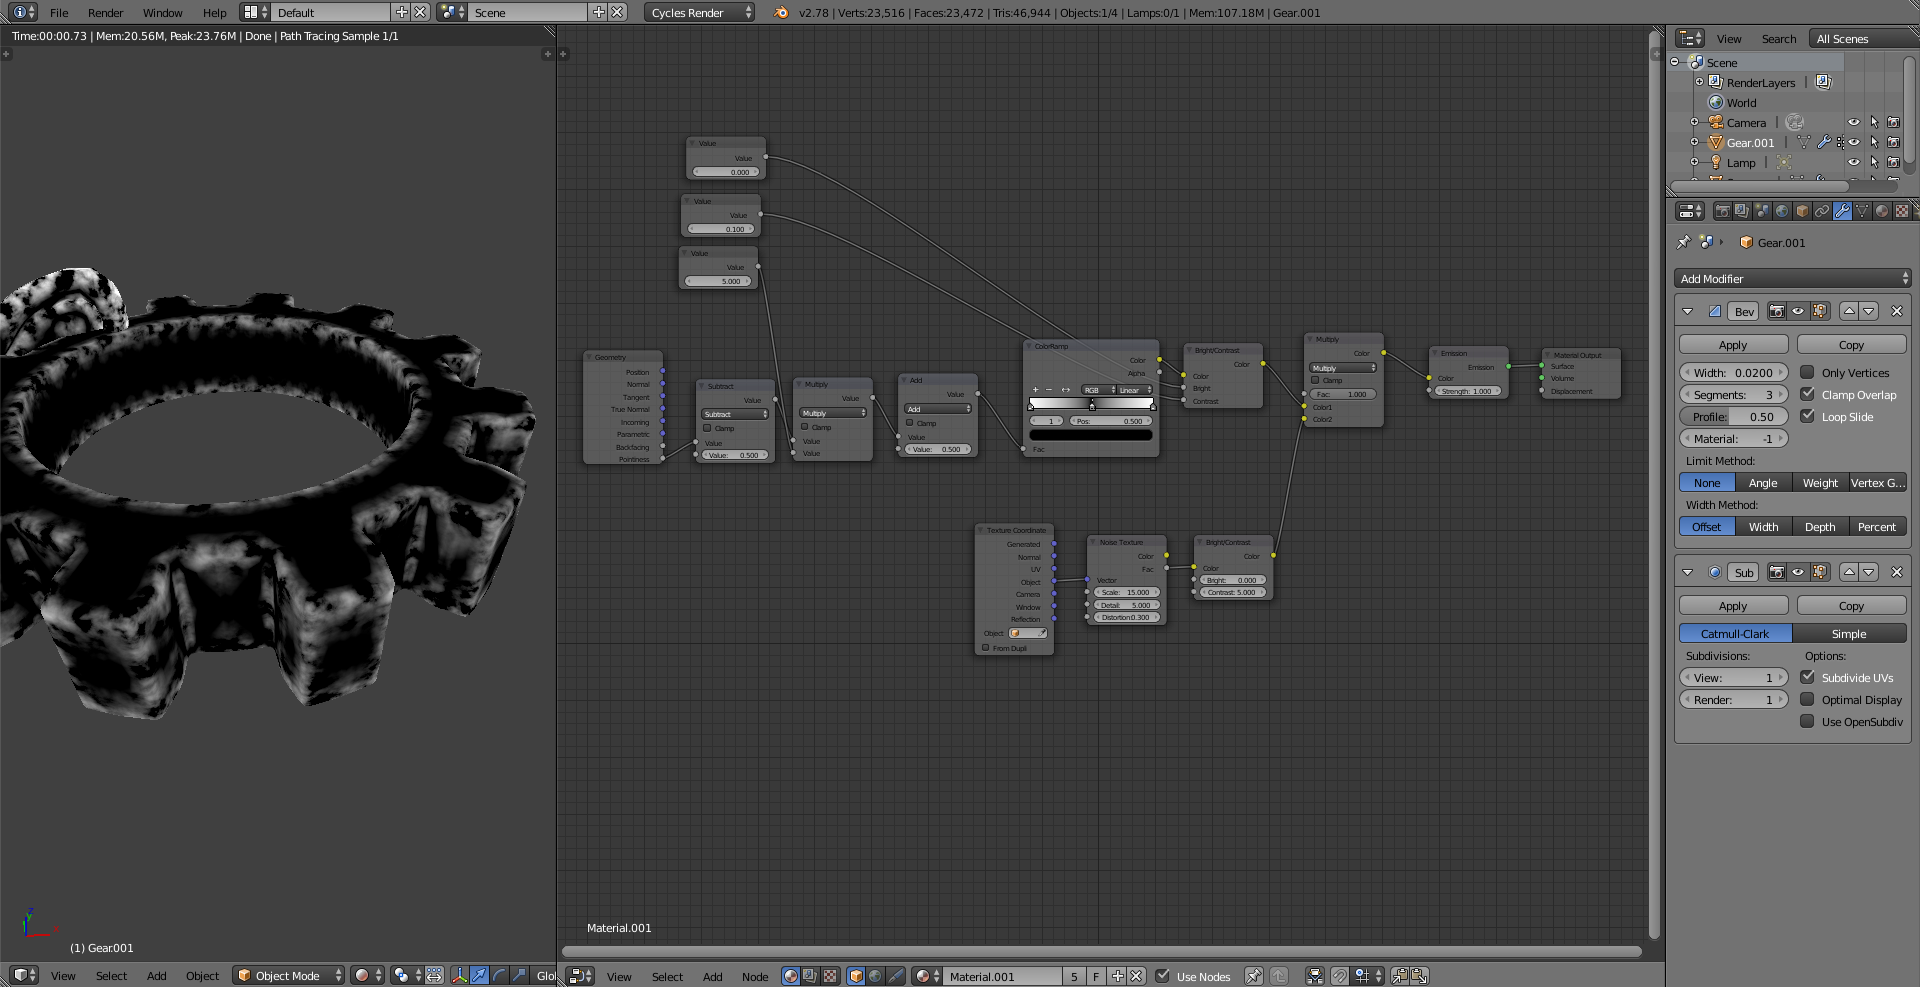Image resolution: width=1920 pixels, height=987 pixels.
Task: Toggle Only Vertices checkbox
Action: (1807, 372)
